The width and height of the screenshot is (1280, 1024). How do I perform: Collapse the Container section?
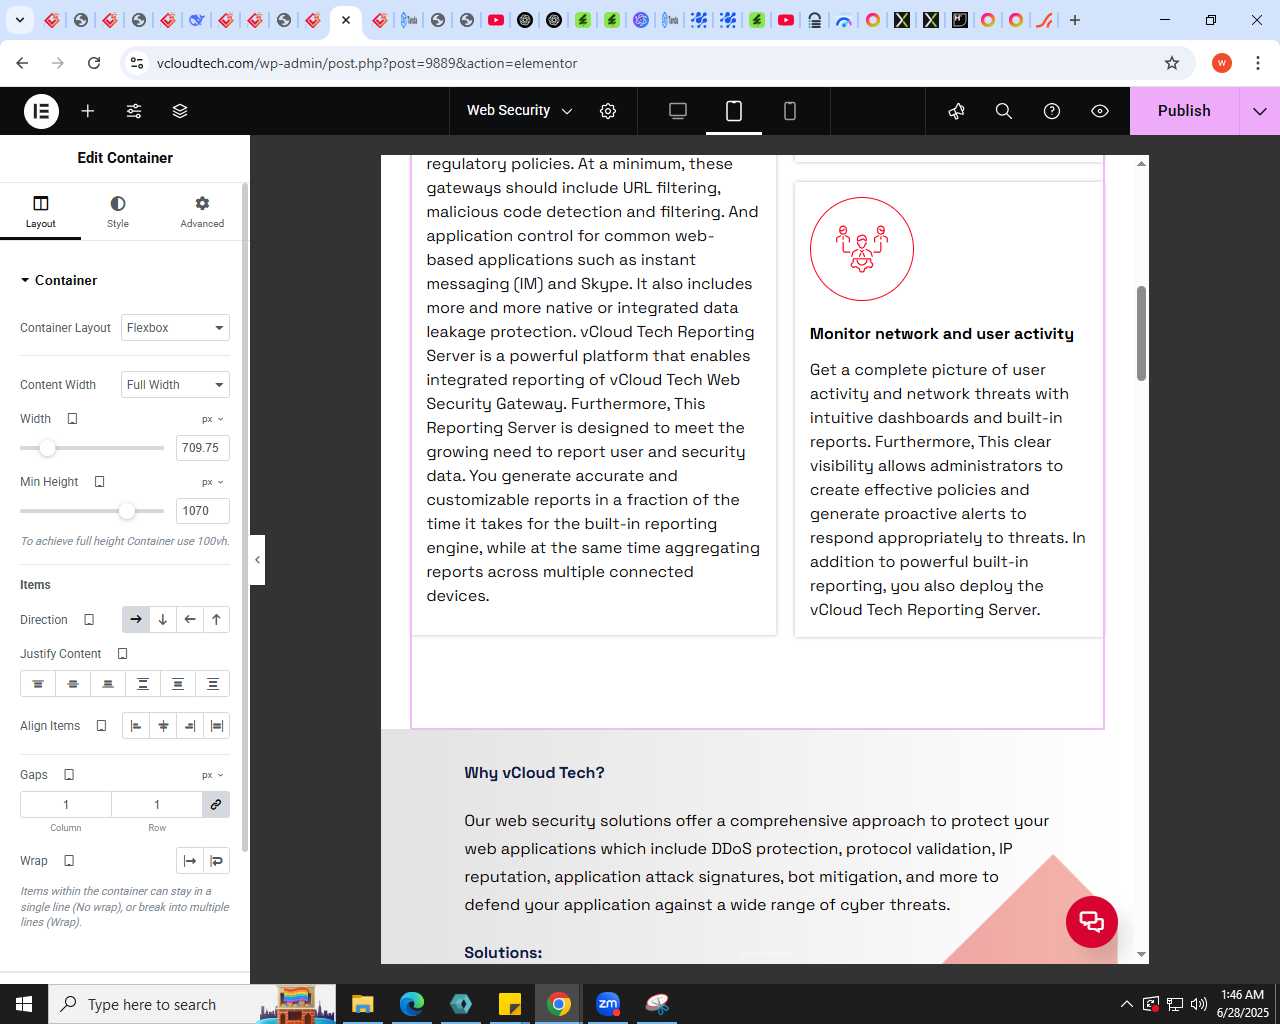[59, 280]
